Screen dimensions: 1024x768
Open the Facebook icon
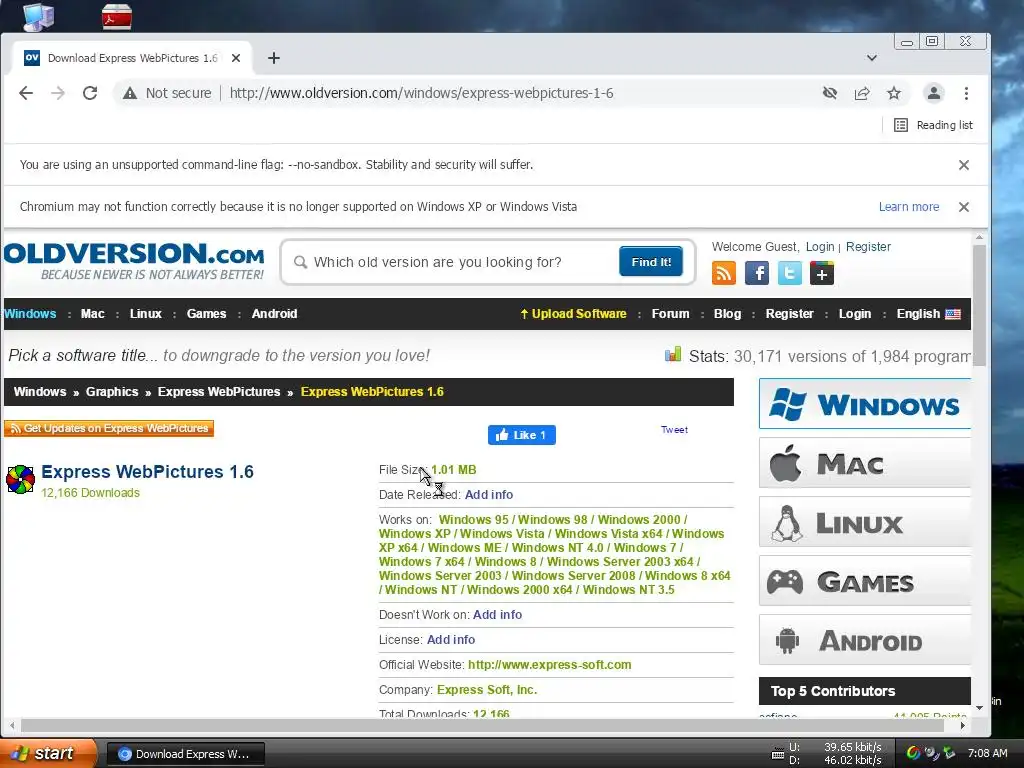click(756, 273)
